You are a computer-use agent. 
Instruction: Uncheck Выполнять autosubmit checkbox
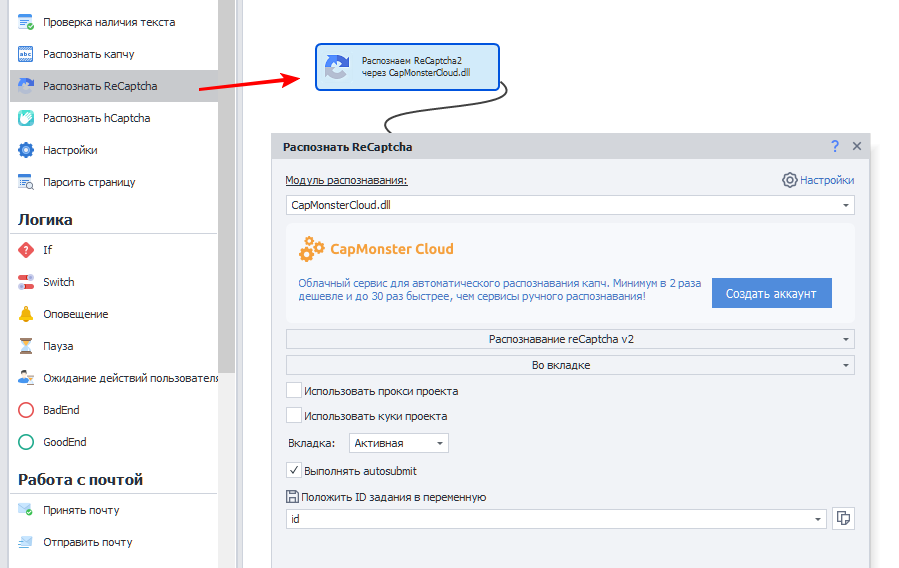(294, 471)
